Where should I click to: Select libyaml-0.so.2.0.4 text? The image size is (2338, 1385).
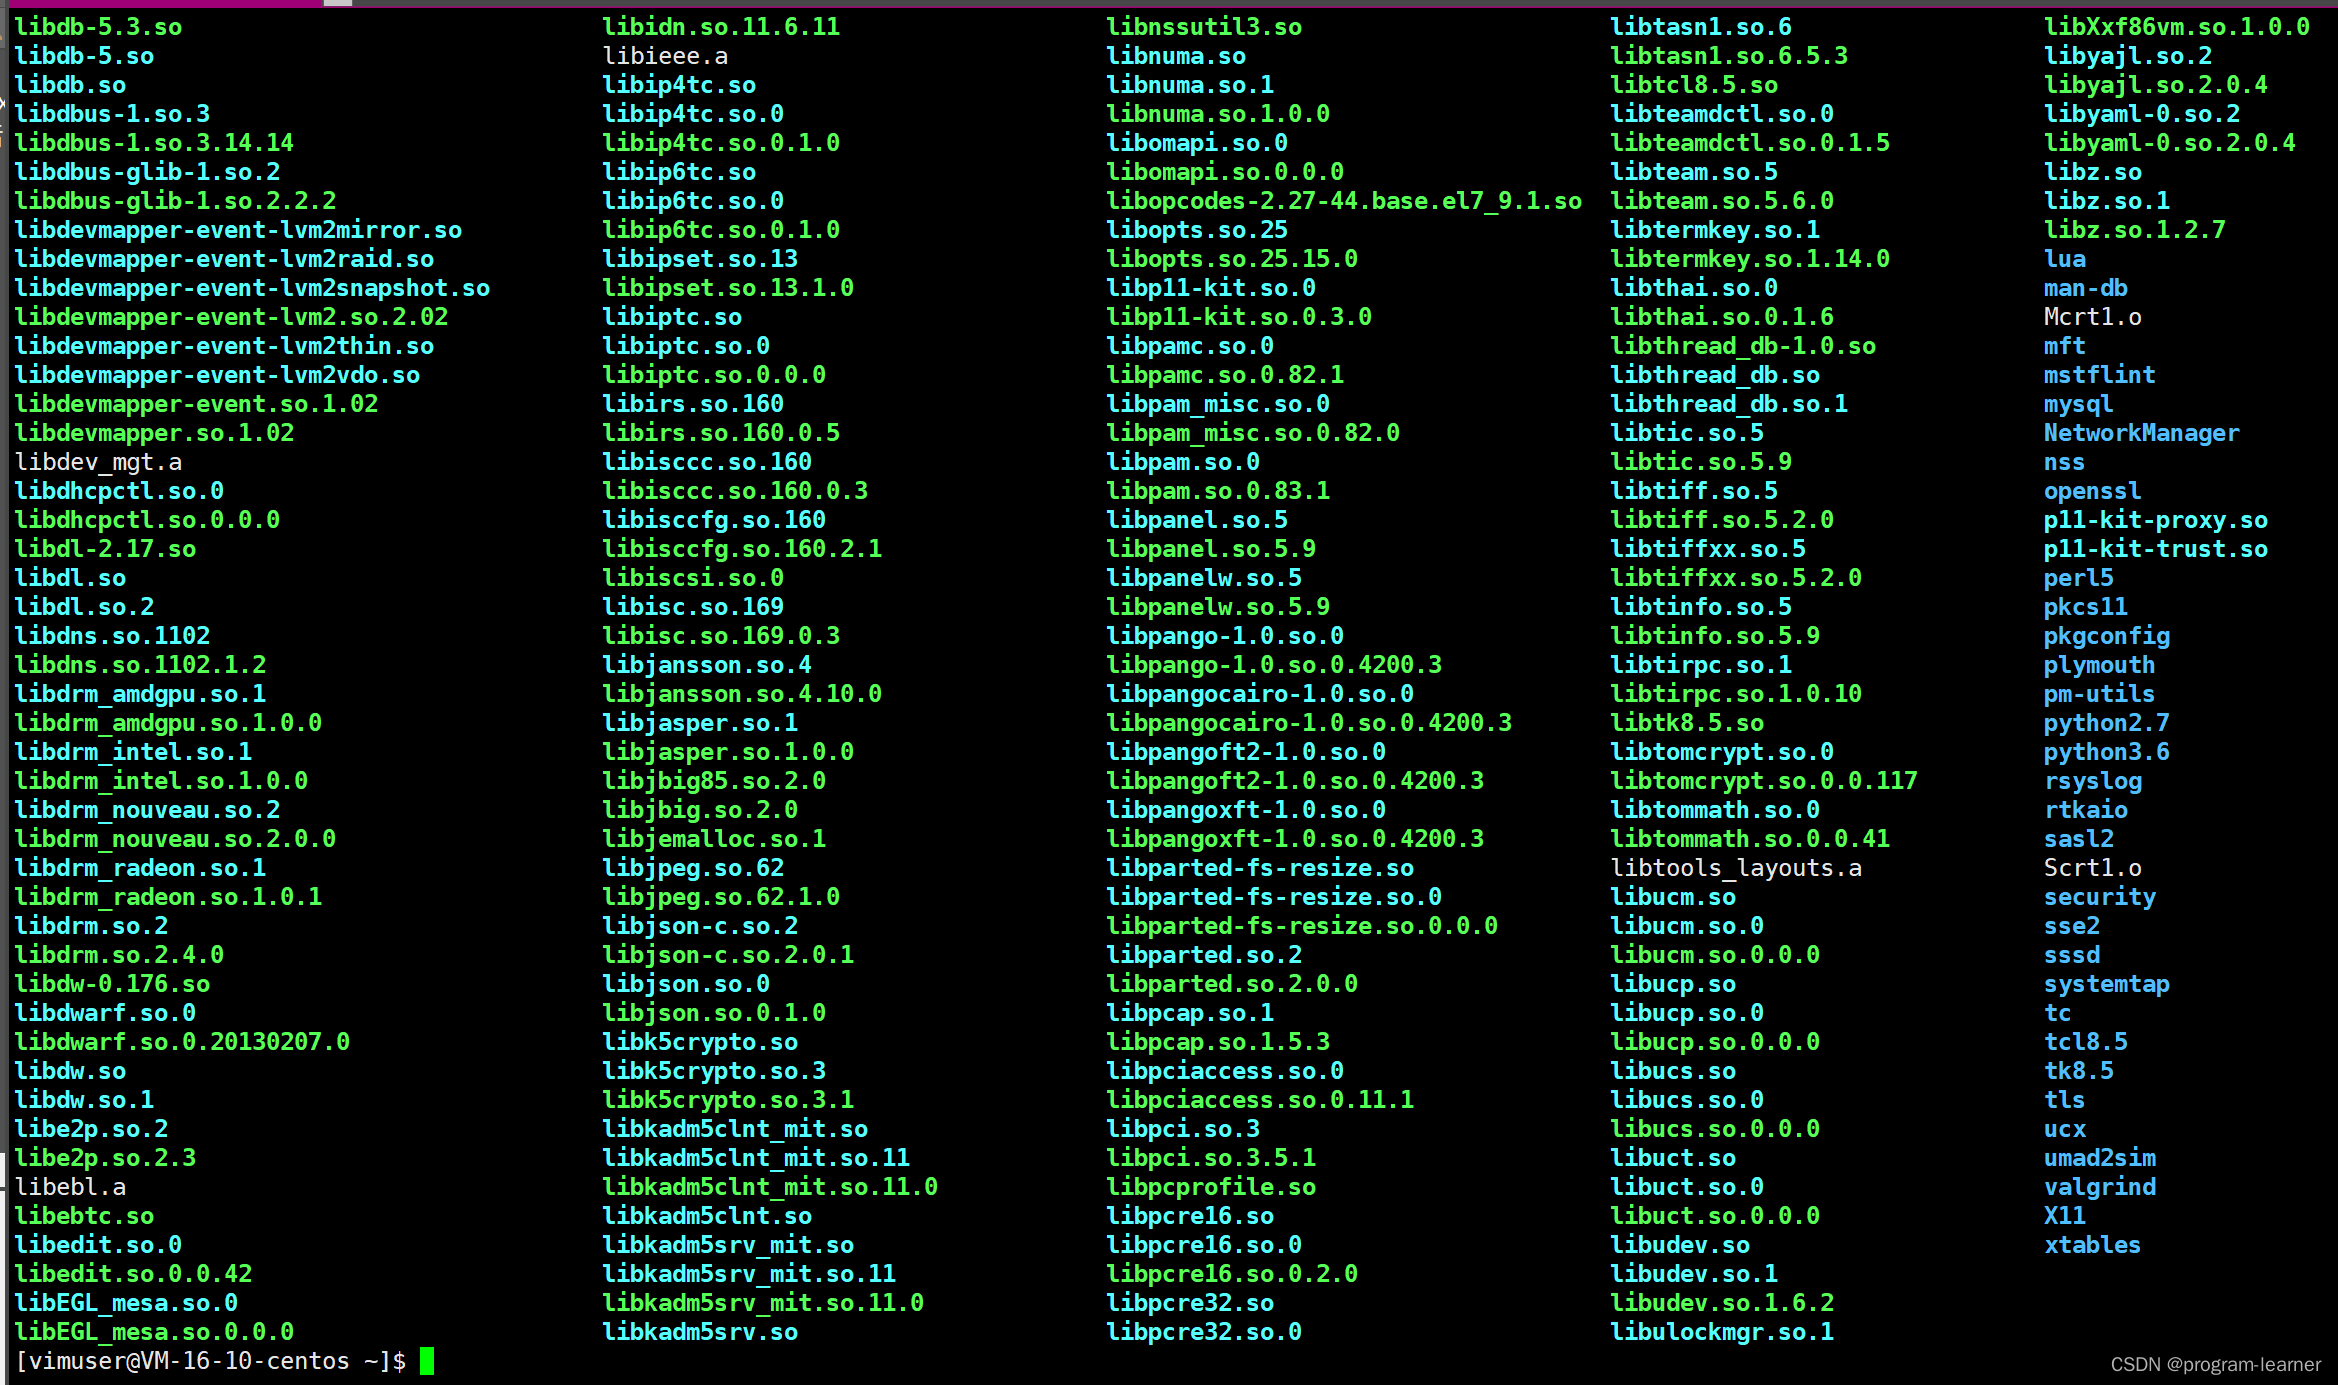(x=2170, y=143)
